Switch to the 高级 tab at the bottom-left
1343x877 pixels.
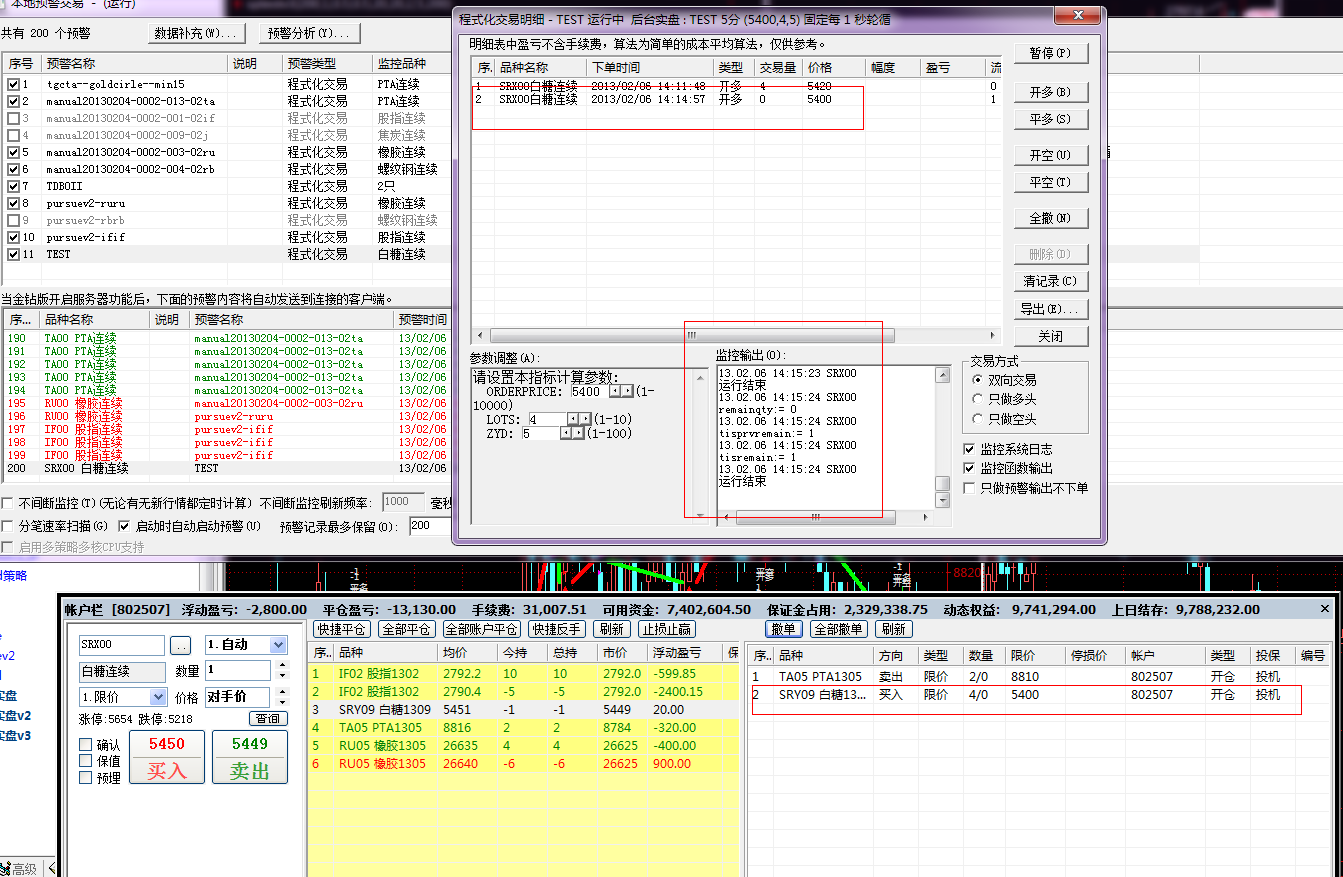click(24, 868)
